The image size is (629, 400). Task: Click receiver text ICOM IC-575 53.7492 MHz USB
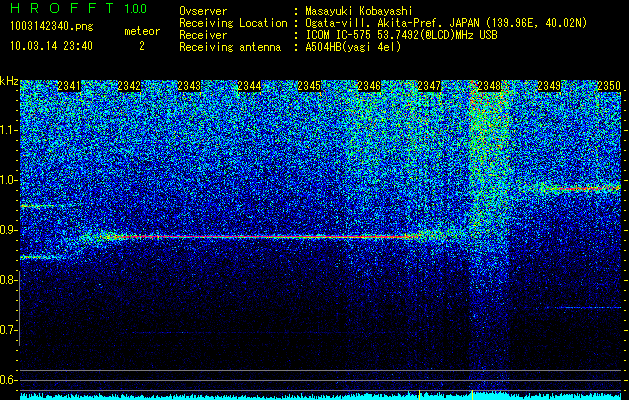click(x=401, y=35)
